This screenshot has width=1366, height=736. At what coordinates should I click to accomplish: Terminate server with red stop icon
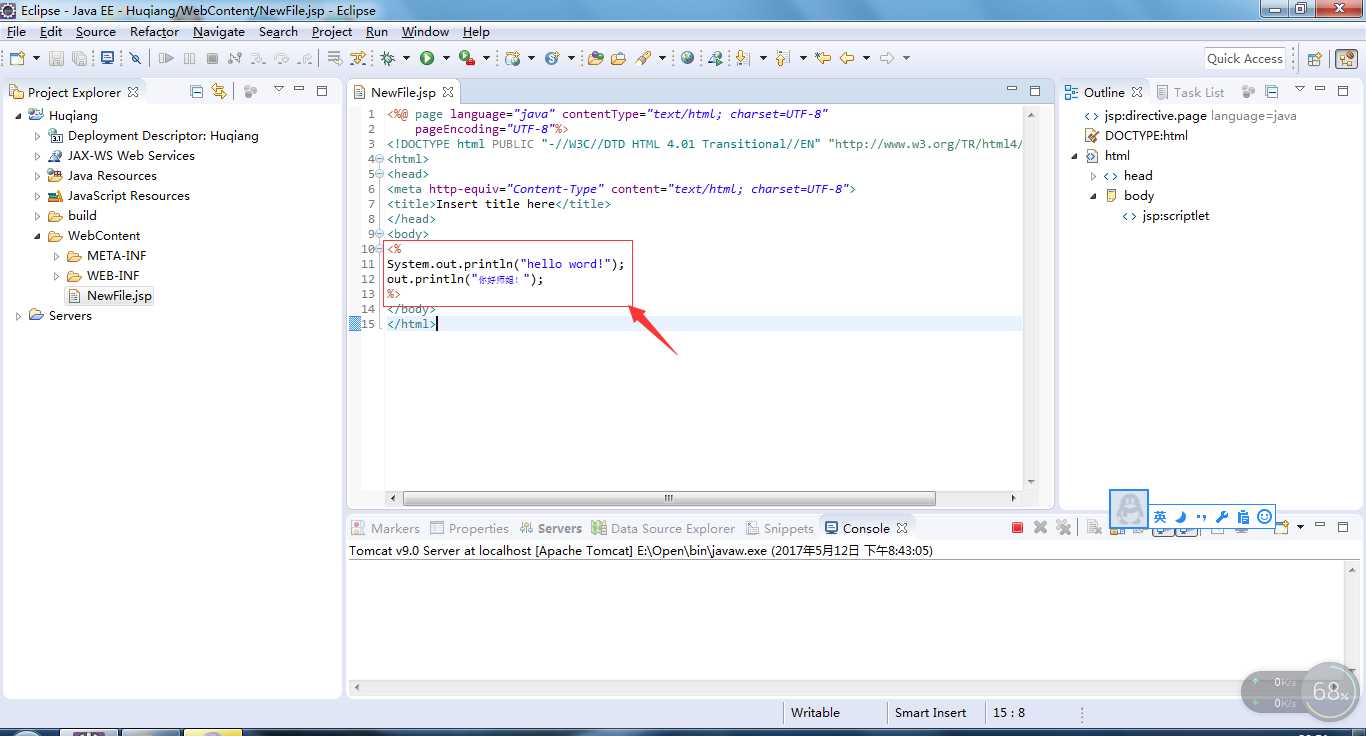pos(1017,528)
